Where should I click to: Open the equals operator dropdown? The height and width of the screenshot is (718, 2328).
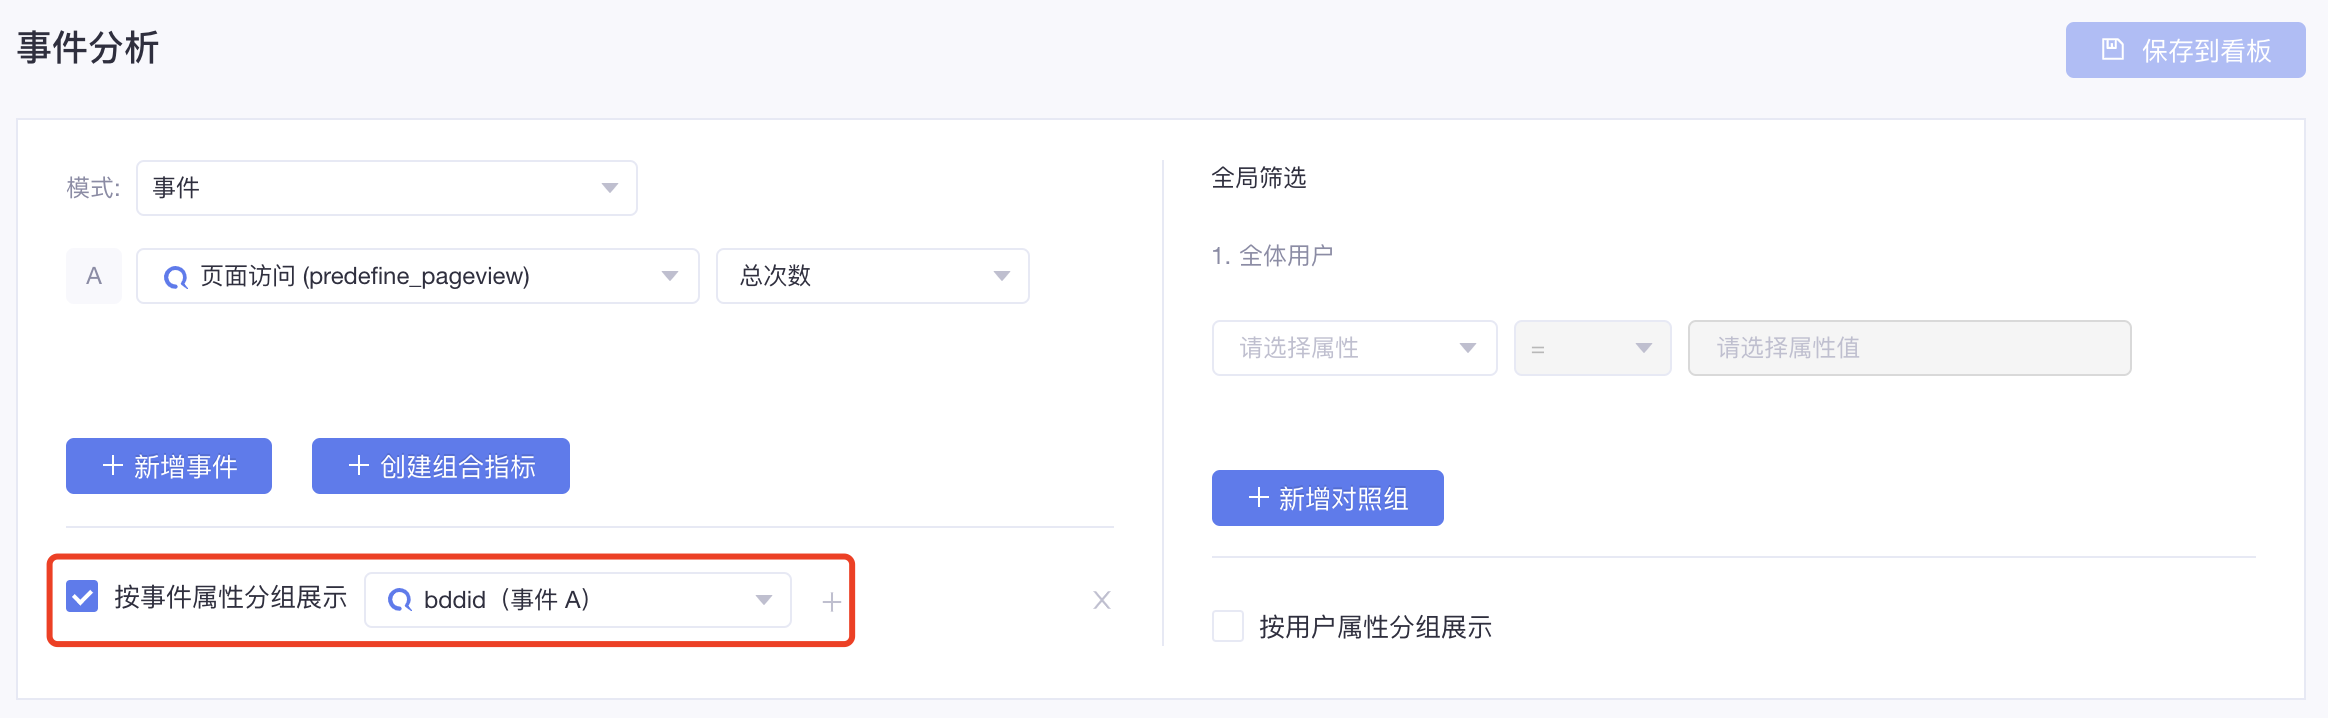[1593, 348]
